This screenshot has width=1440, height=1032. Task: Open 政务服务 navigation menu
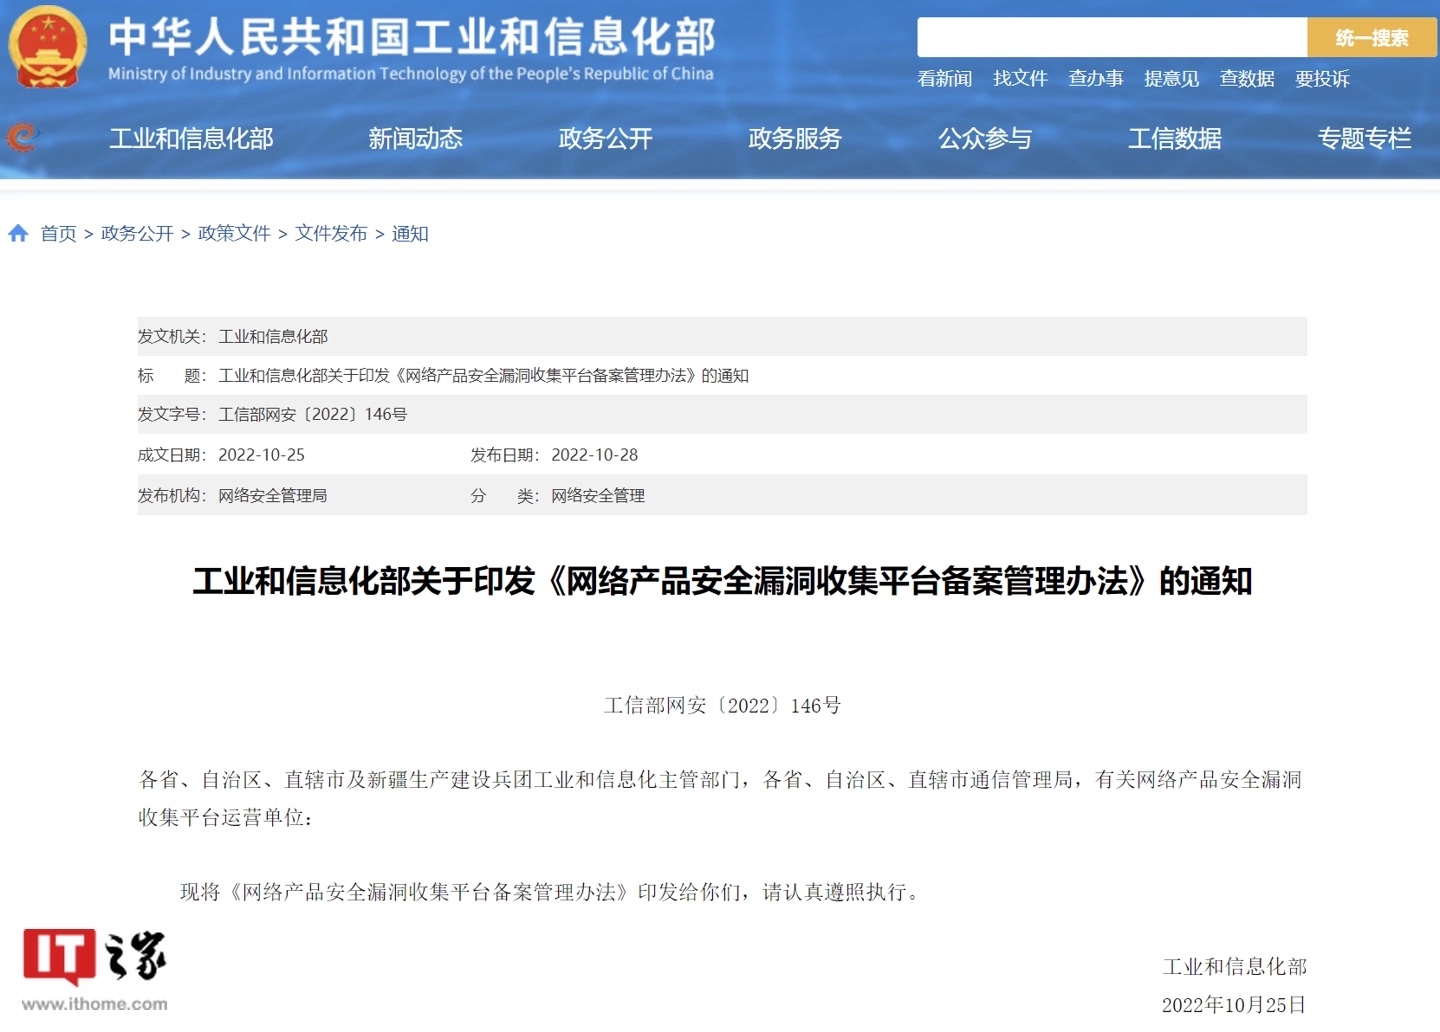(x=795, y=139)
